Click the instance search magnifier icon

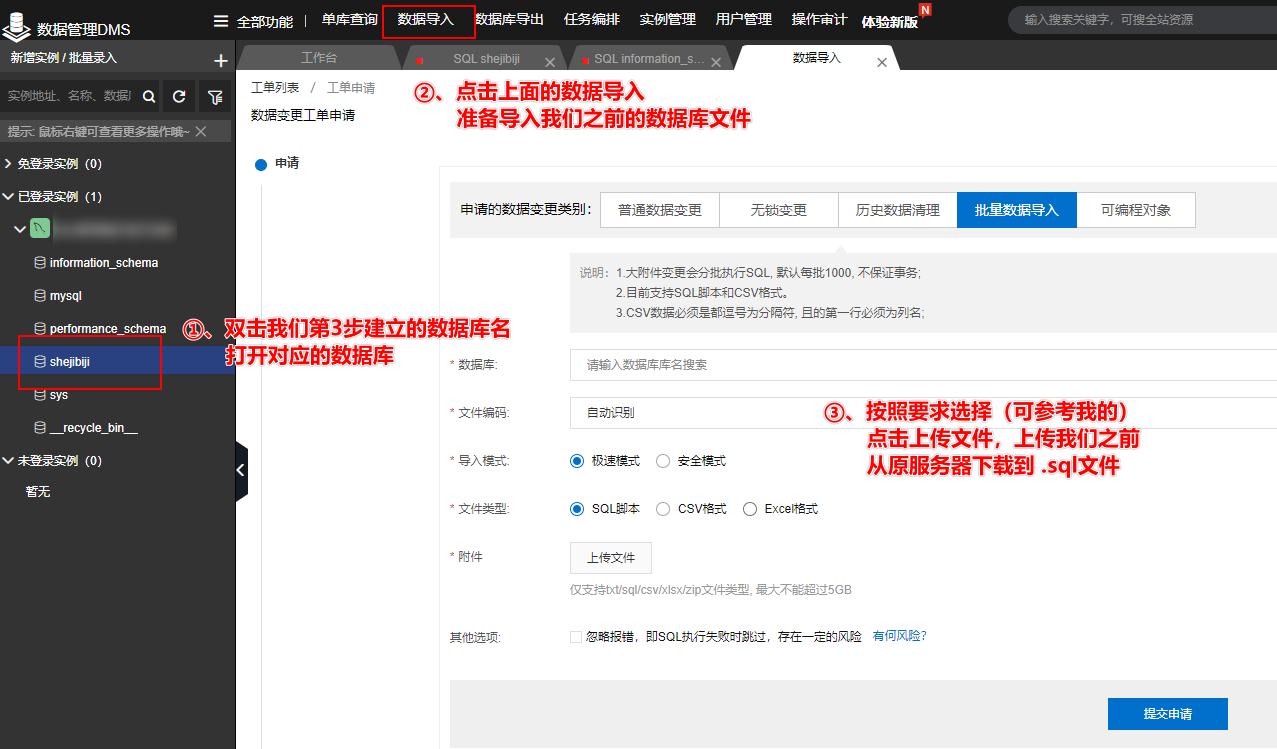[149, 97]
